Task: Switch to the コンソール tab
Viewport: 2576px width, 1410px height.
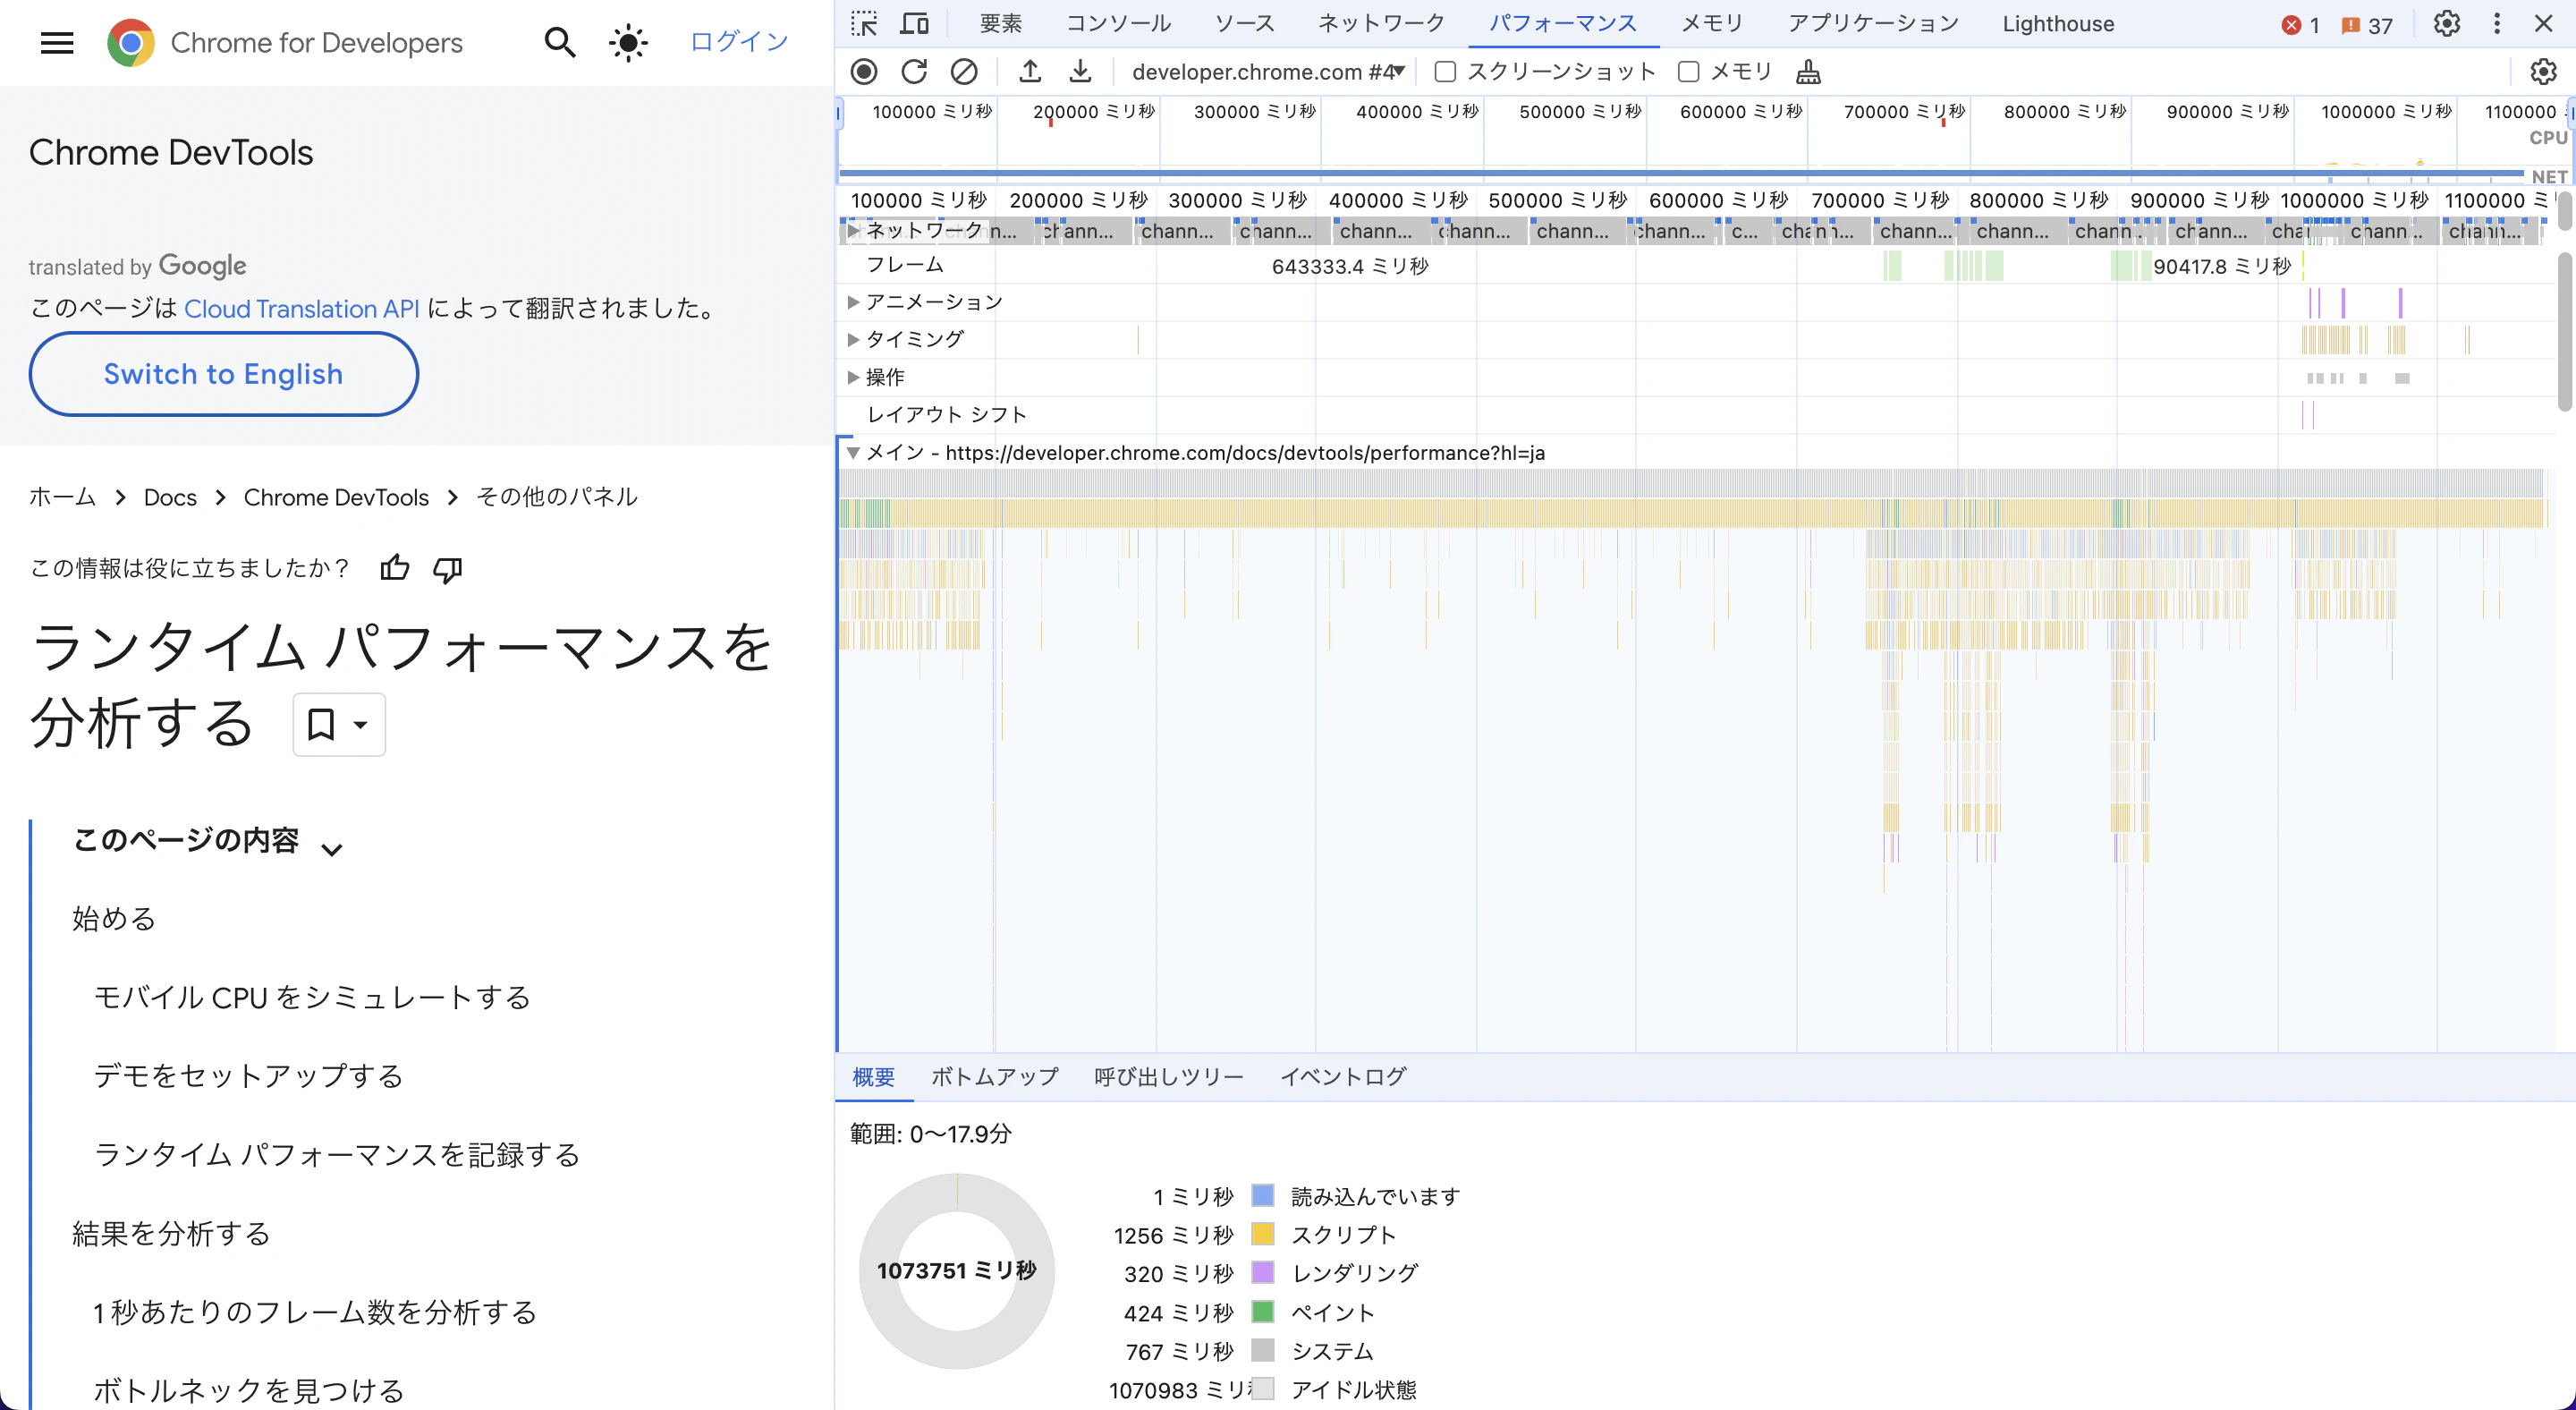Action: (1118, 23)
